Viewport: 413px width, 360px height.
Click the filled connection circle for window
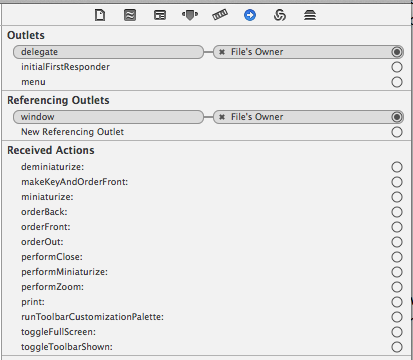click(x=397, y=117)
